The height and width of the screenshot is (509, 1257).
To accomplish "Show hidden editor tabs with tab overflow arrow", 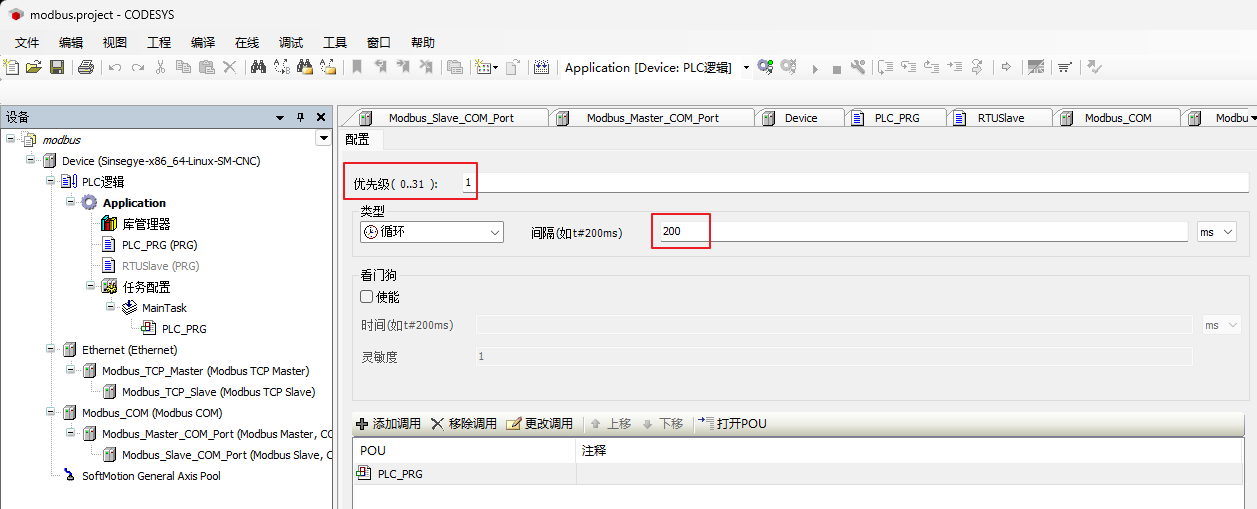I will tap(1254, 118).
